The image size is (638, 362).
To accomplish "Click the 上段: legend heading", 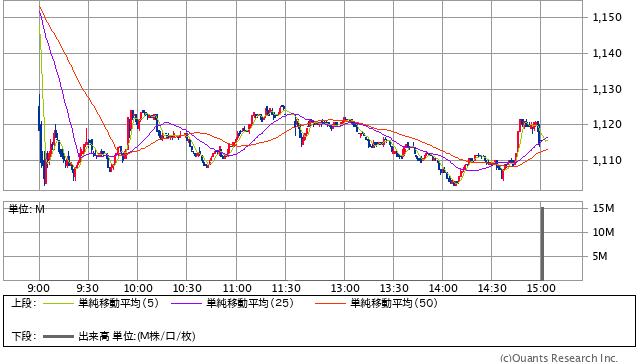I will point(24,303).
